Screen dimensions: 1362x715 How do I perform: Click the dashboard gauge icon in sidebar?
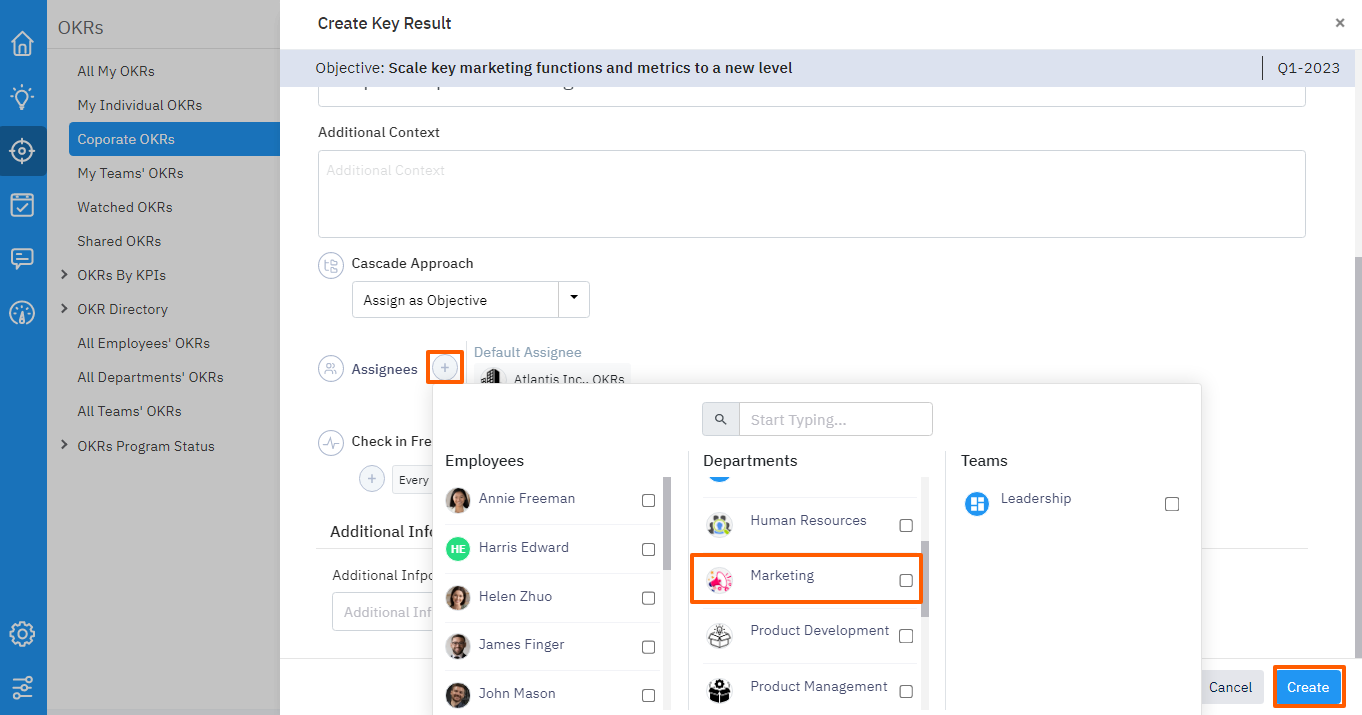tap(22, 313)
